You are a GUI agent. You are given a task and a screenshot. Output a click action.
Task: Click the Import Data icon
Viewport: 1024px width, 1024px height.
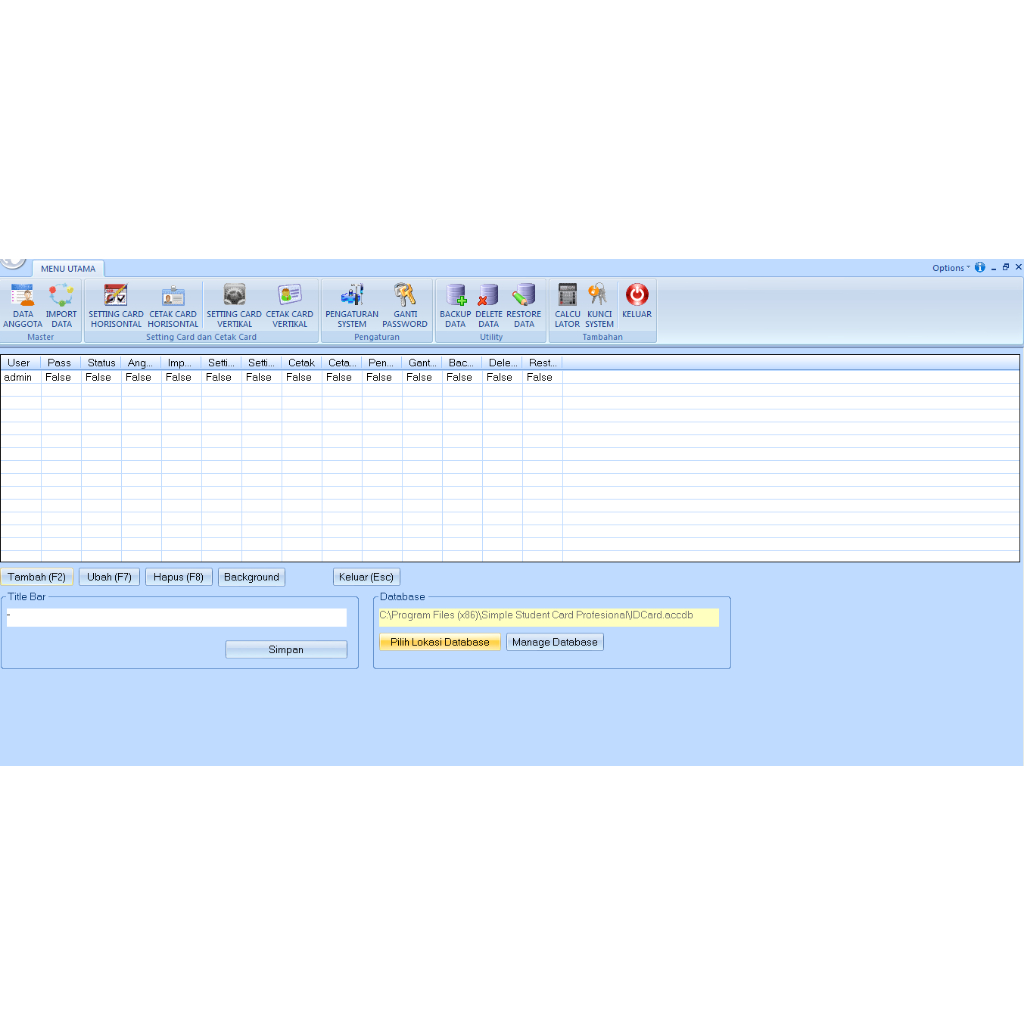[61, 305]
